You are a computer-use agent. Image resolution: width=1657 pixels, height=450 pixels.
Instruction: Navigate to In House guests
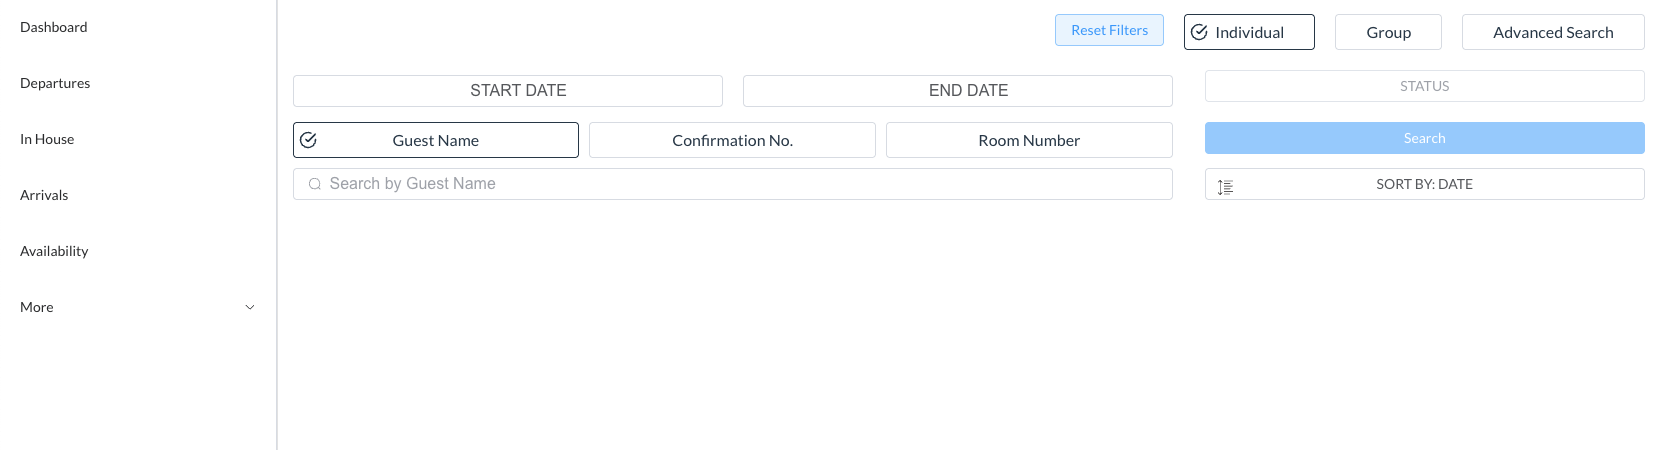tap(47, 139)
